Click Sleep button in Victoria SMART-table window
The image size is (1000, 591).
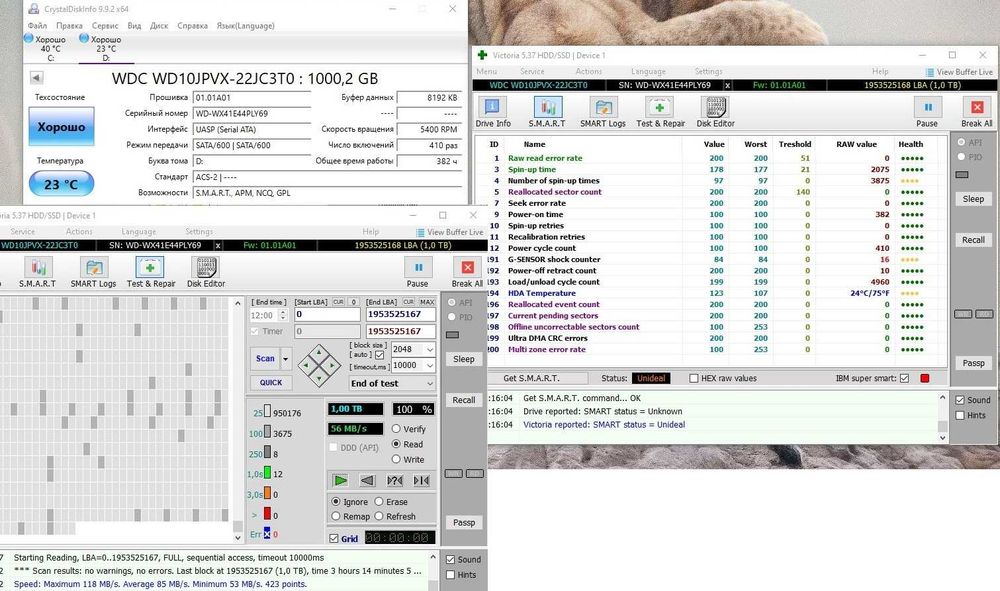coord(973,199)
